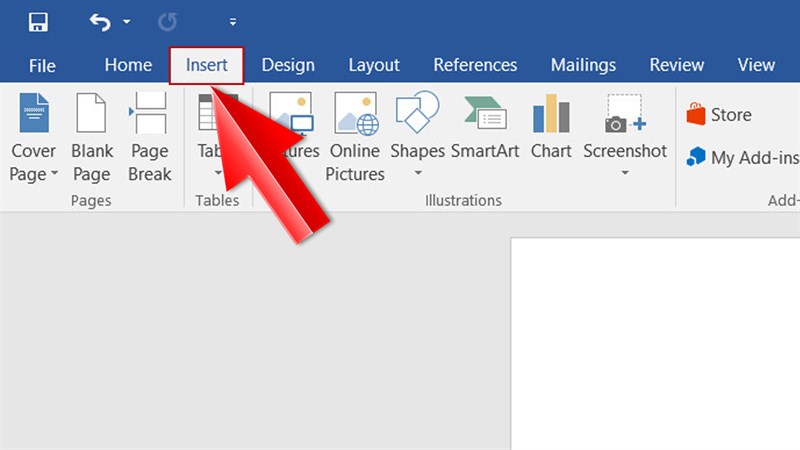
Task: Click the Save floppy disk icon
Action: point(38,22)
